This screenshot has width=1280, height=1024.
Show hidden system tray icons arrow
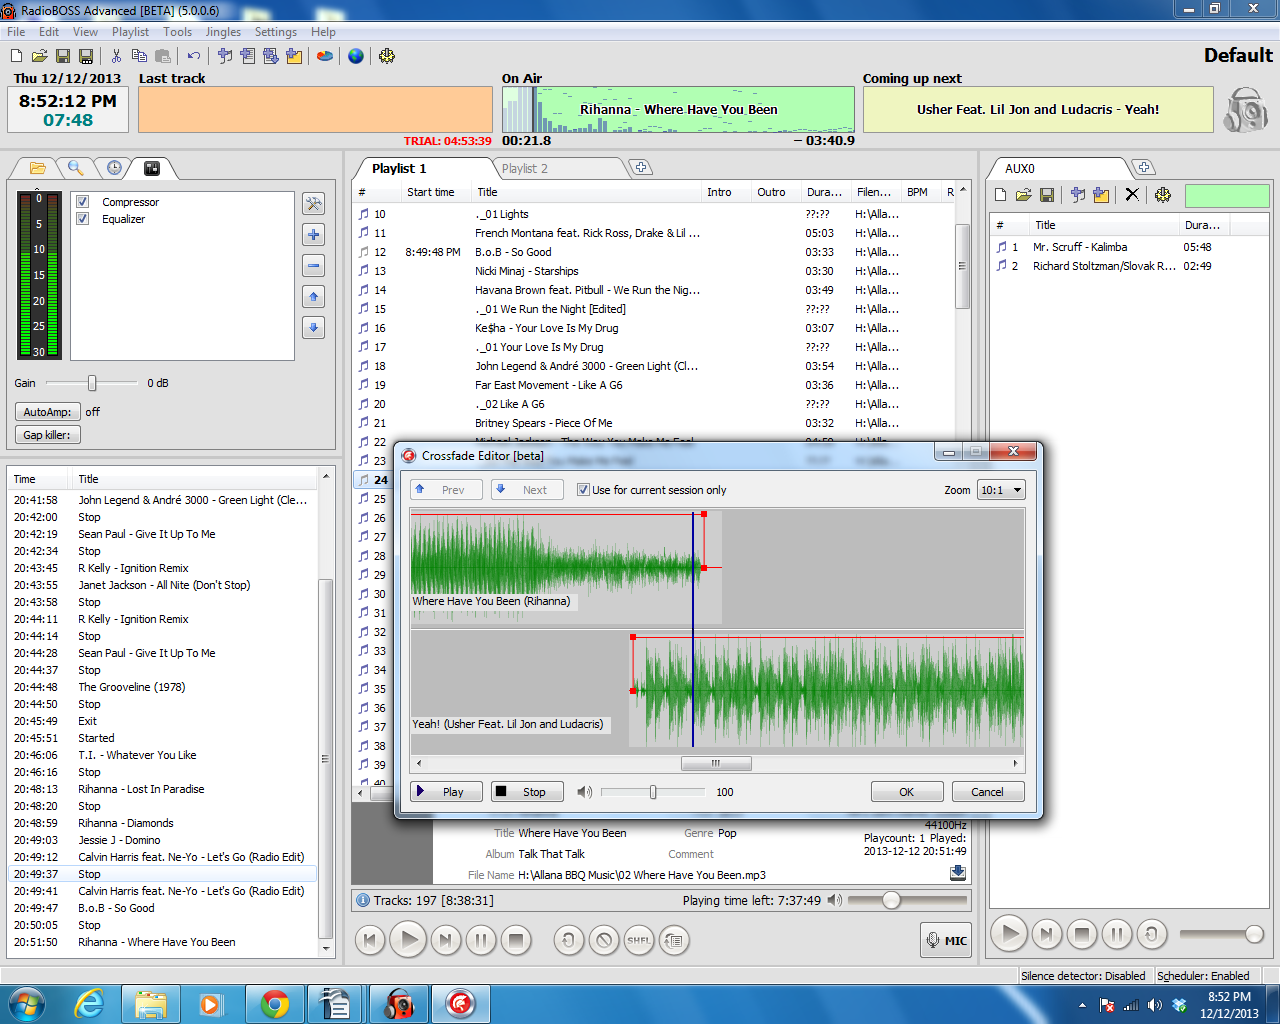click(x=1082, y=1005)
